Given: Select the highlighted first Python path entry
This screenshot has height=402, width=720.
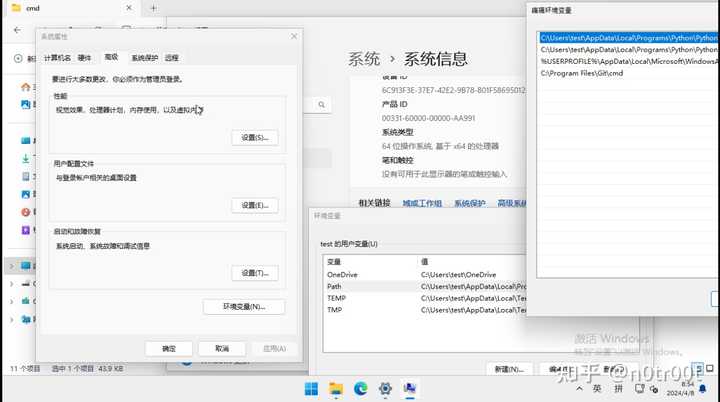Looking at the screenshot, I should click(x=628, y=38).
